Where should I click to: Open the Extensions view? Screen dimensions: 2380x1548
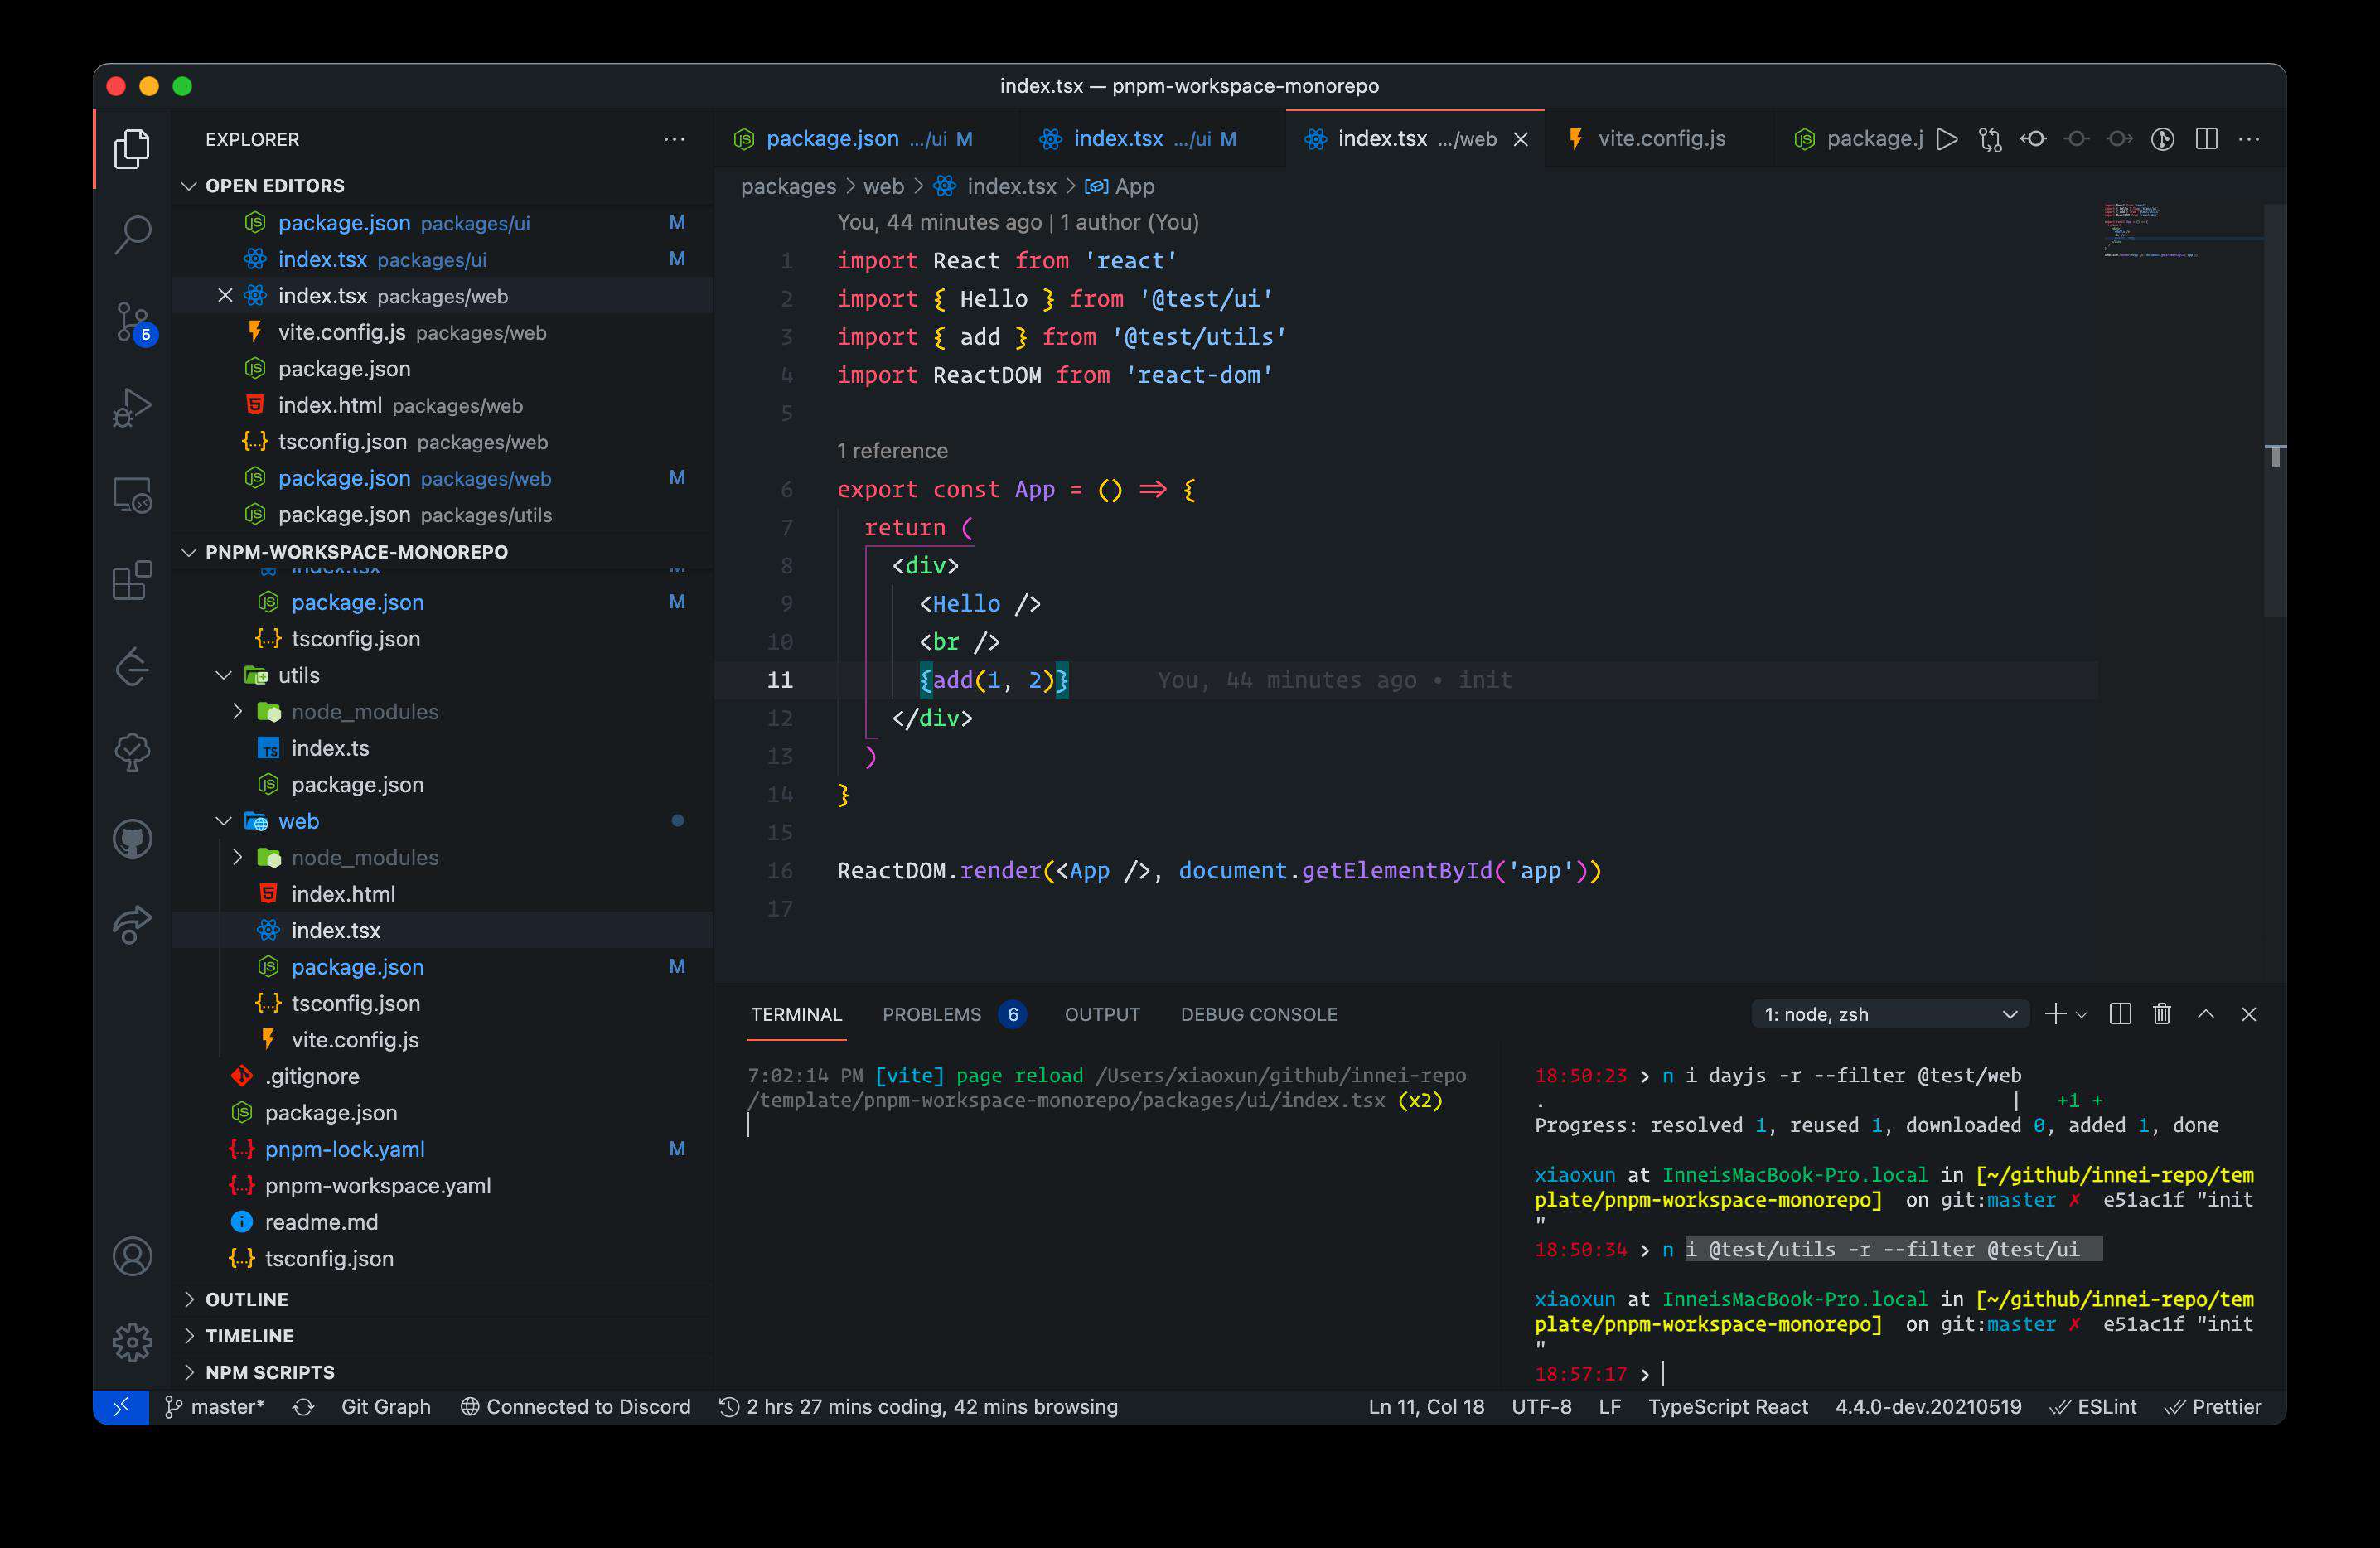[132, 580]
